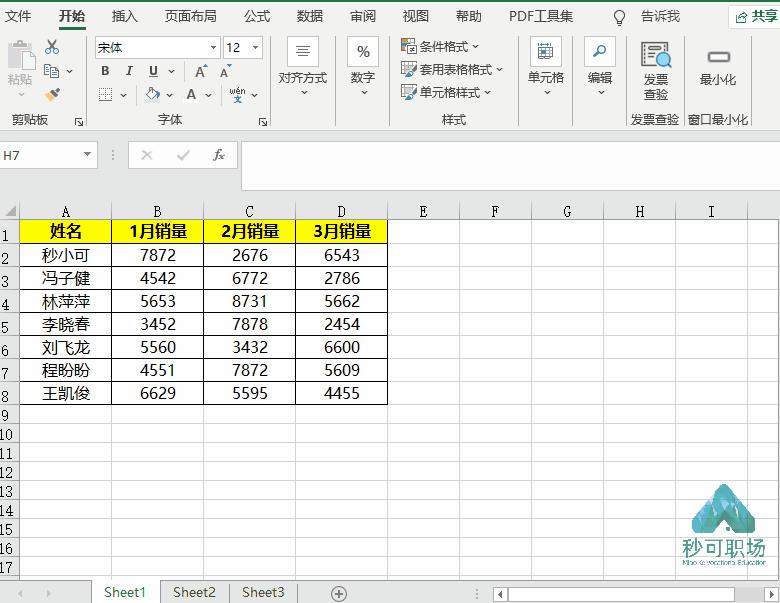Screen dimensions: 780x603
Task: Click Invoice Check (发票查验) button
Action: coord(656,71)
